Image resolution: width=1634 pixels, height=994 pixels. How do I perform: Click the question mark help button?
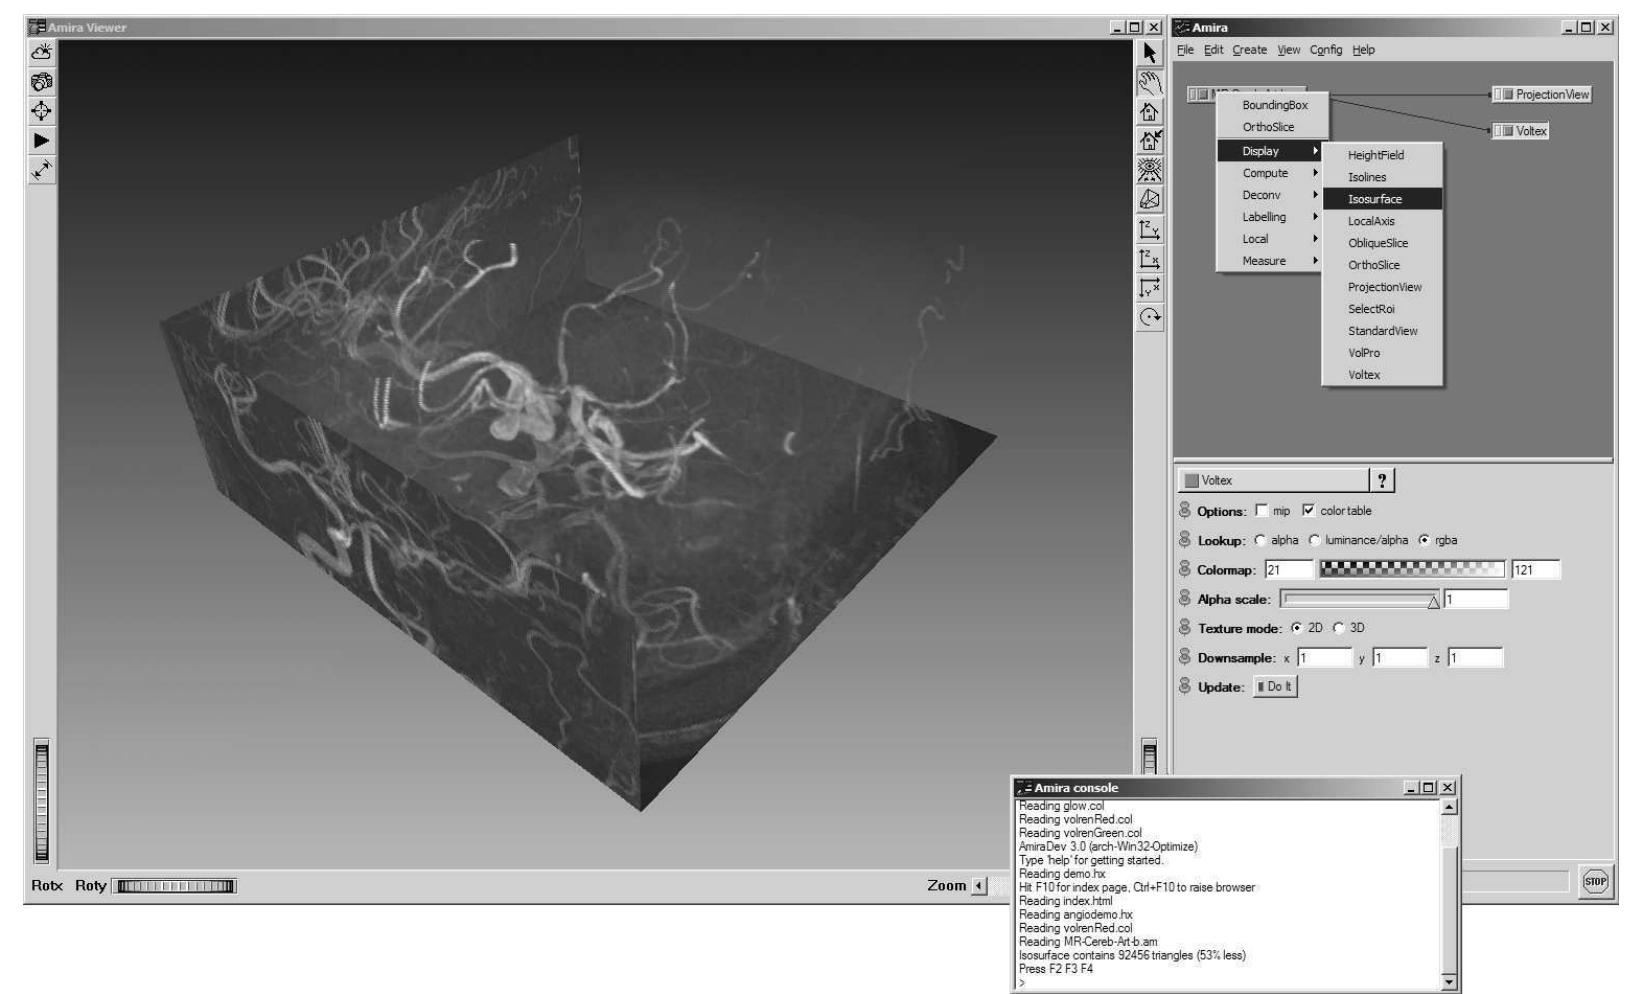[1382, 481]
